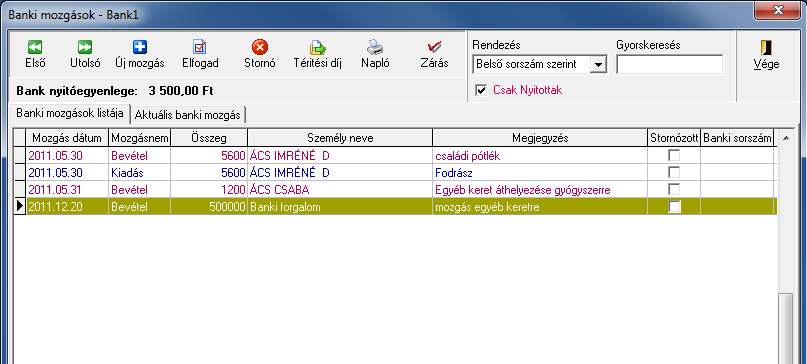This screenshot has height=364, width=807.
Task: Click the 2011.05.31 date cell
Action: [x=67, y=189]
